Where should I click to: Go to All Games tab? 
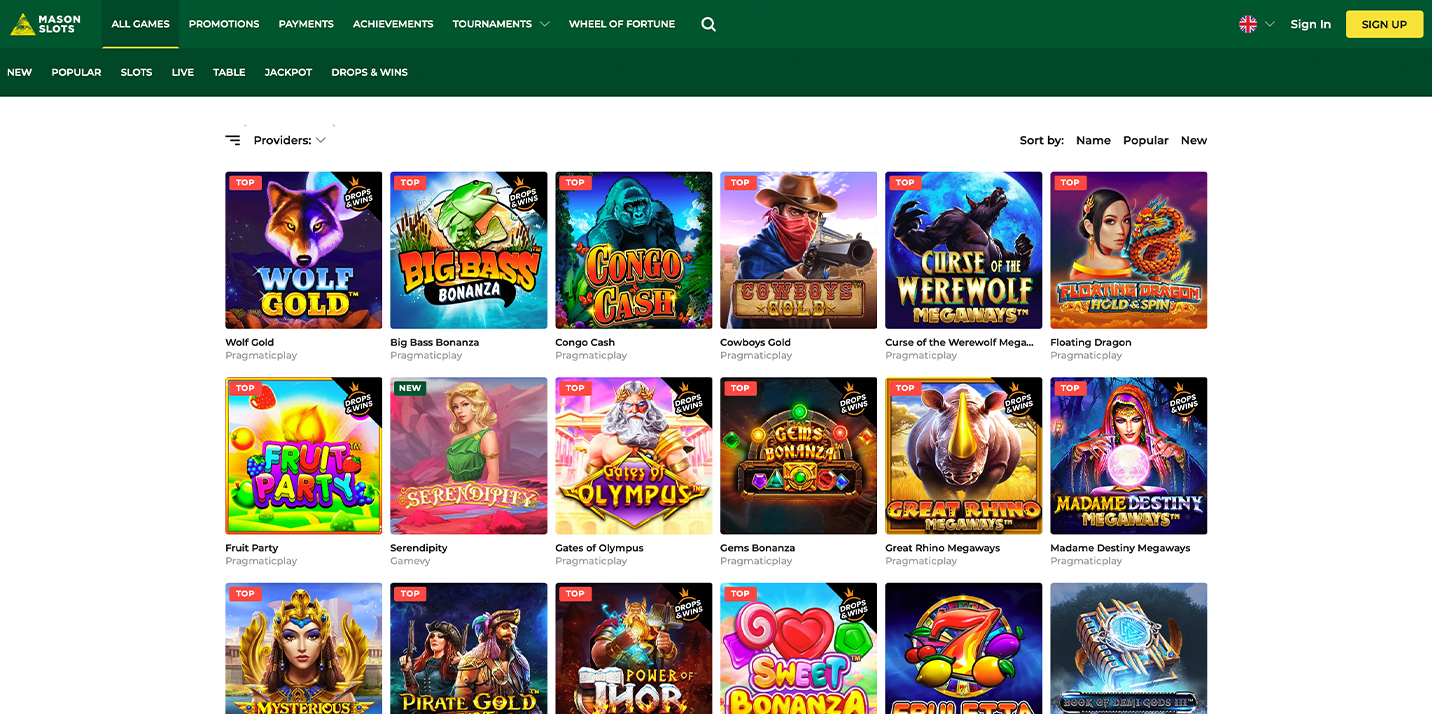pyautogui.click(x=140, y=24)
